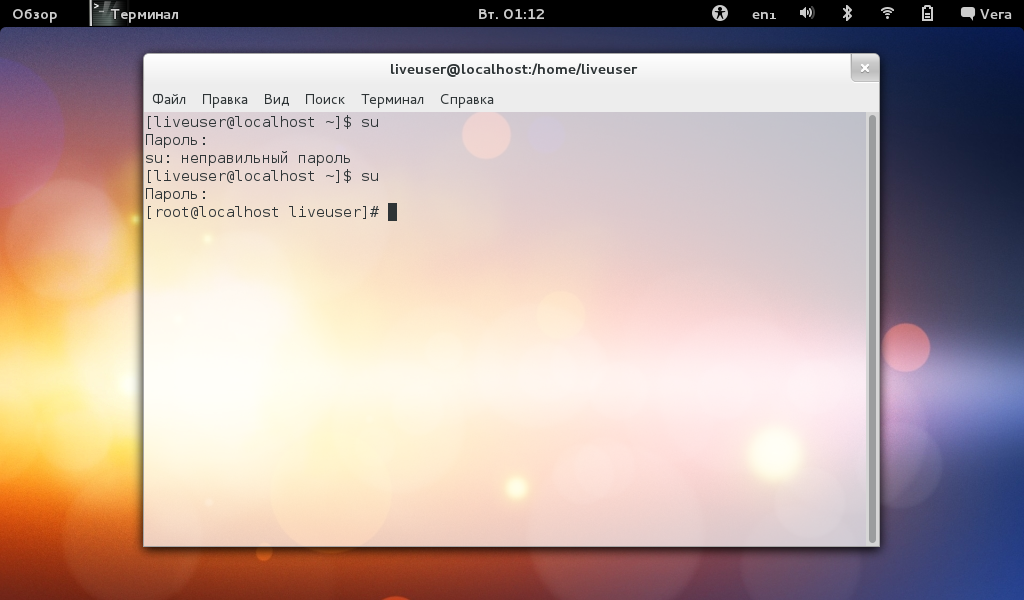Open the Правка menu
Viewport: 1024px width, 600px height.
click(225, 99)
